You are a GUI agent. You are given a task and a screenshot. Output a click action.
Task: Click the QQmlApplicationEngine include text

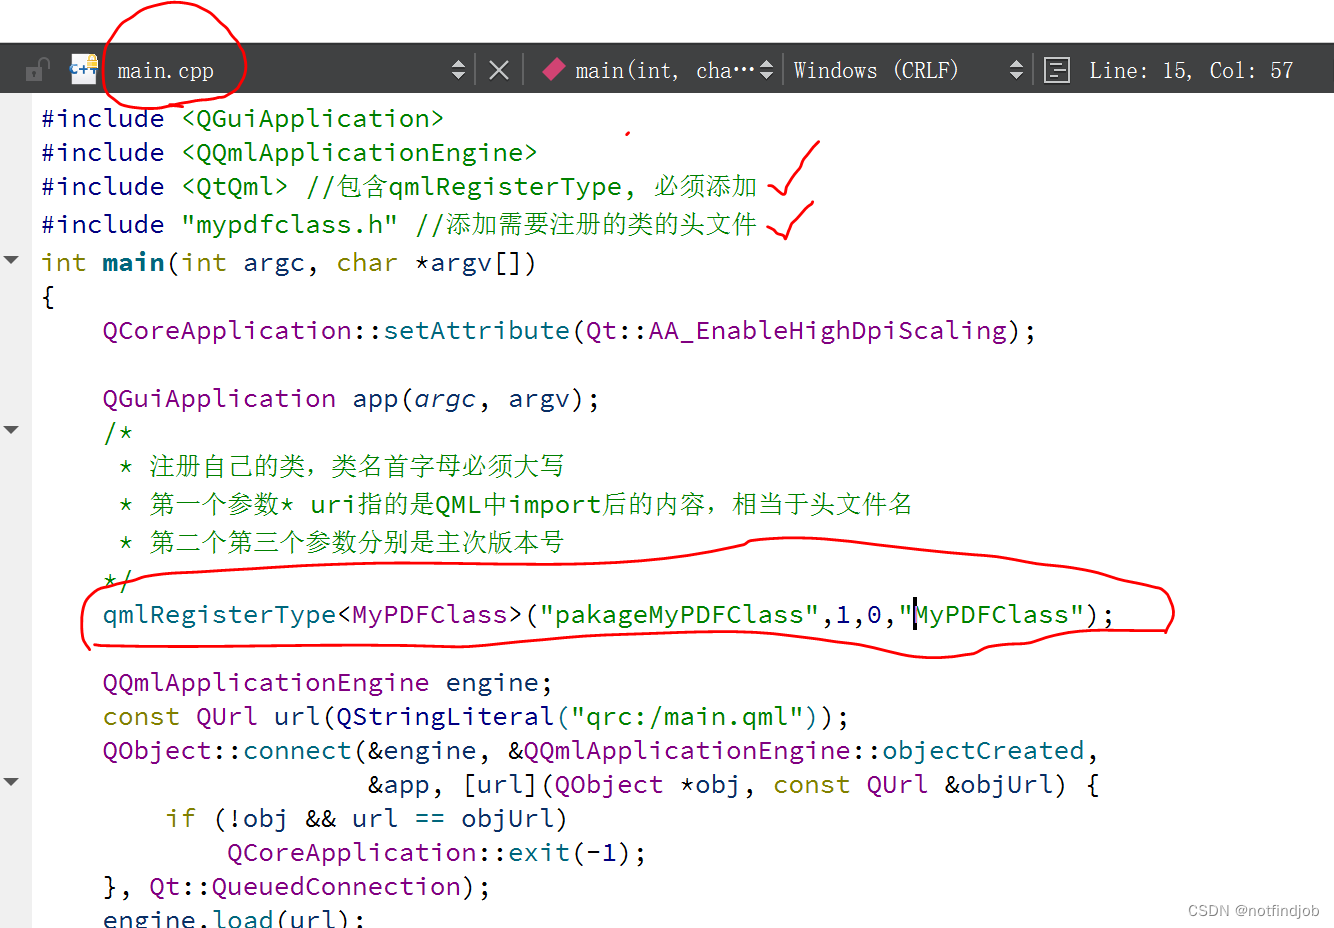tap(359, 152)
